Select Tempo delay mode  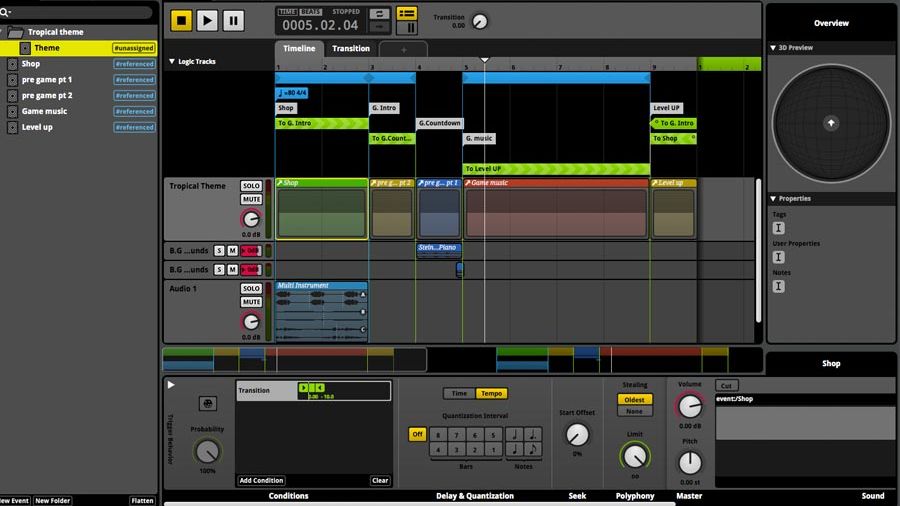491,394
